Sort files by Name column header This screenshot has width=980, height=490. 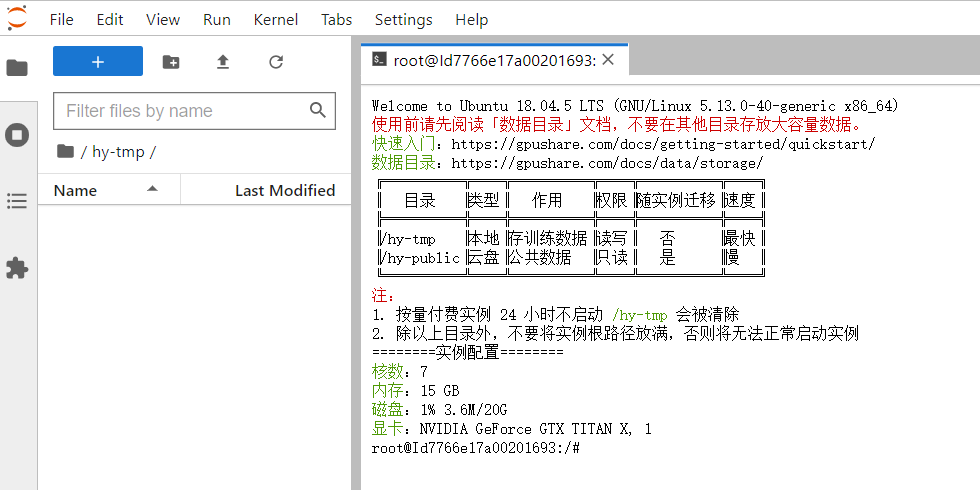(x=109, y=190)
